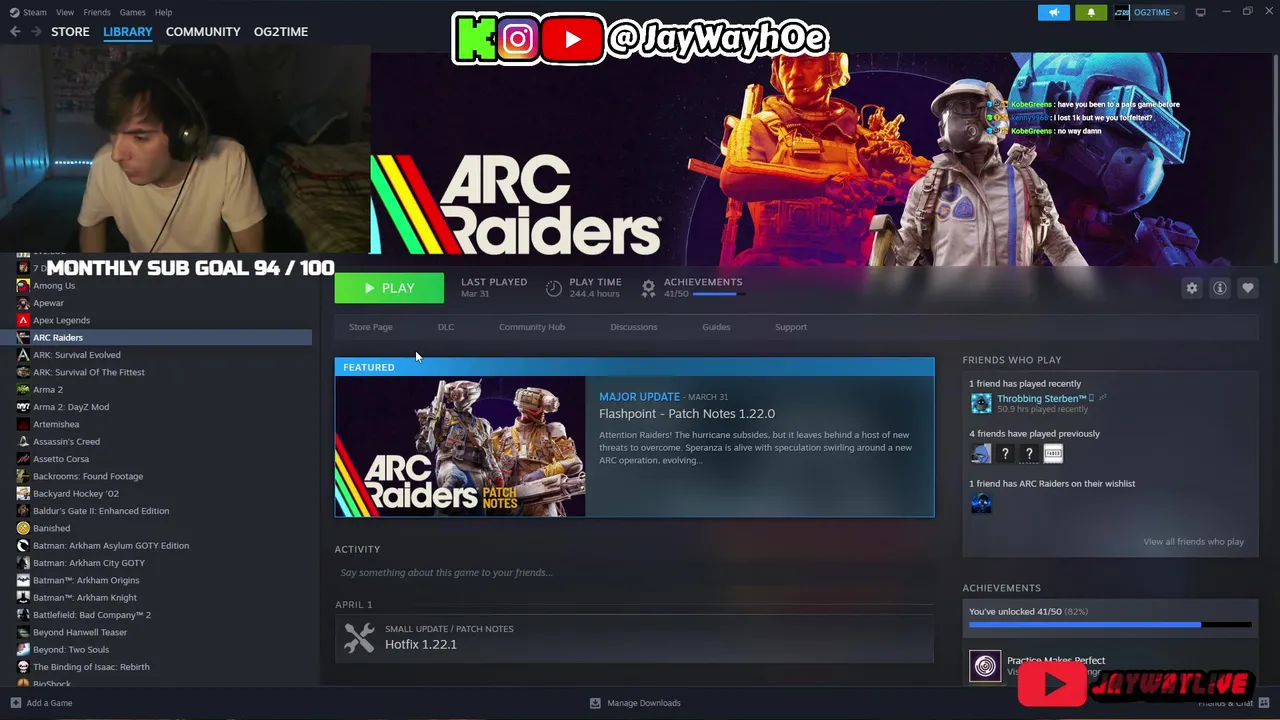Viewport: 1280px width, 720px height.
Task: Show game info icon
Action: [1219, 288]
